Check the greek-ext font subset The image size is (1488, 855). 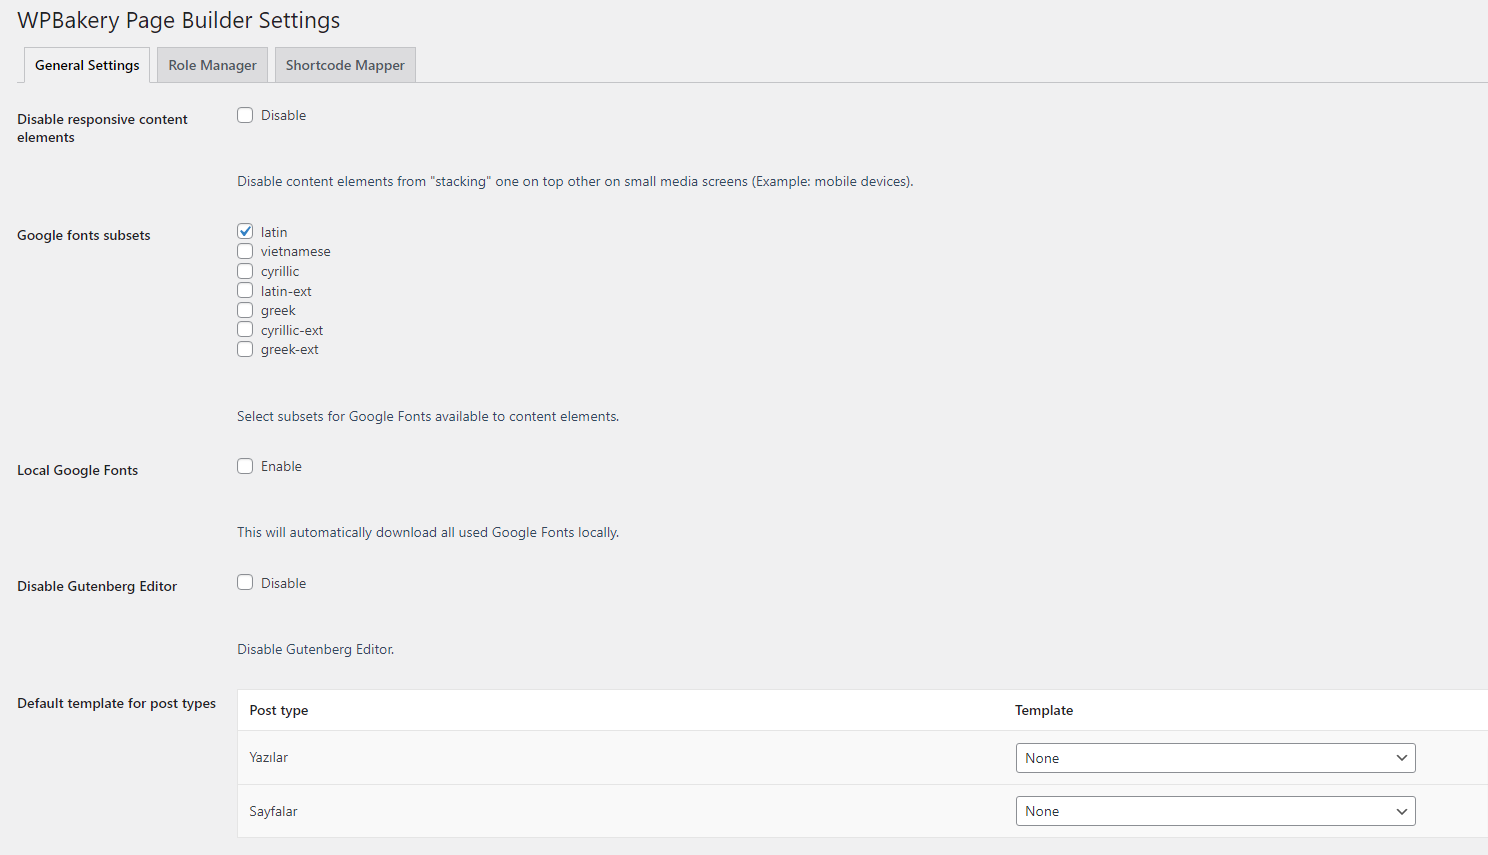click(245, 349)
